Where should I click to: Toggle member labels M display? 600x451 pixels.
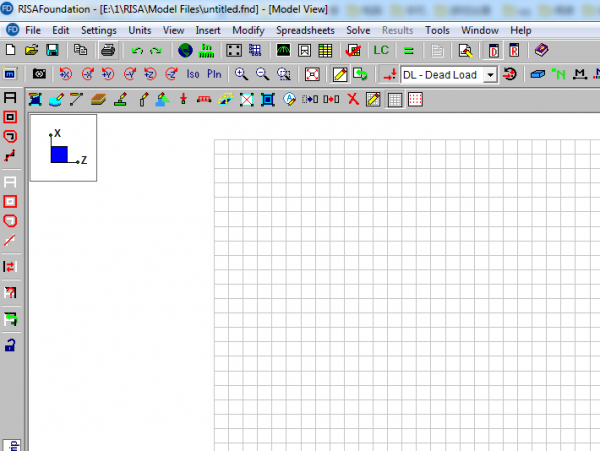tap(580, 74)
